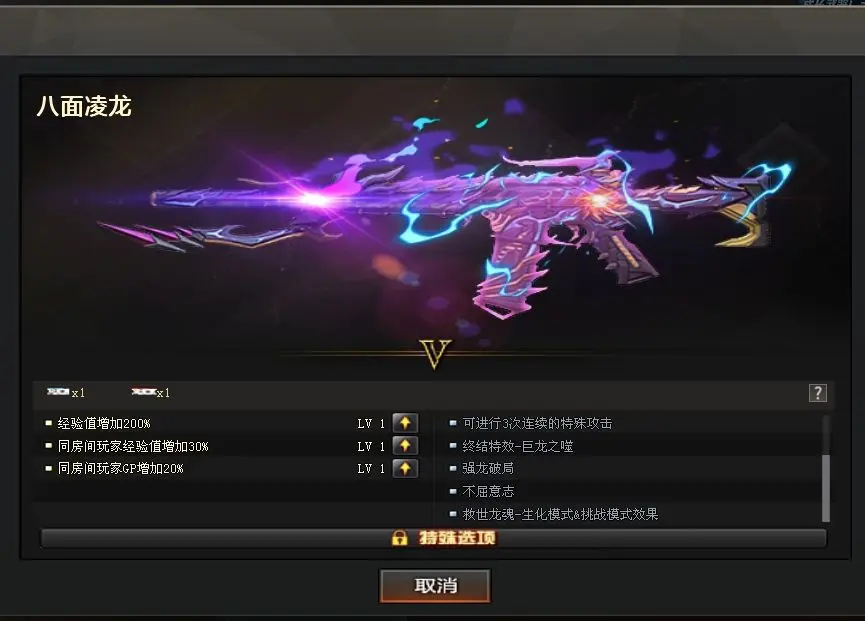
Task: Click the upgrade arrow for 同房间玩家经验值增加30%
Action: coord(405,446)
